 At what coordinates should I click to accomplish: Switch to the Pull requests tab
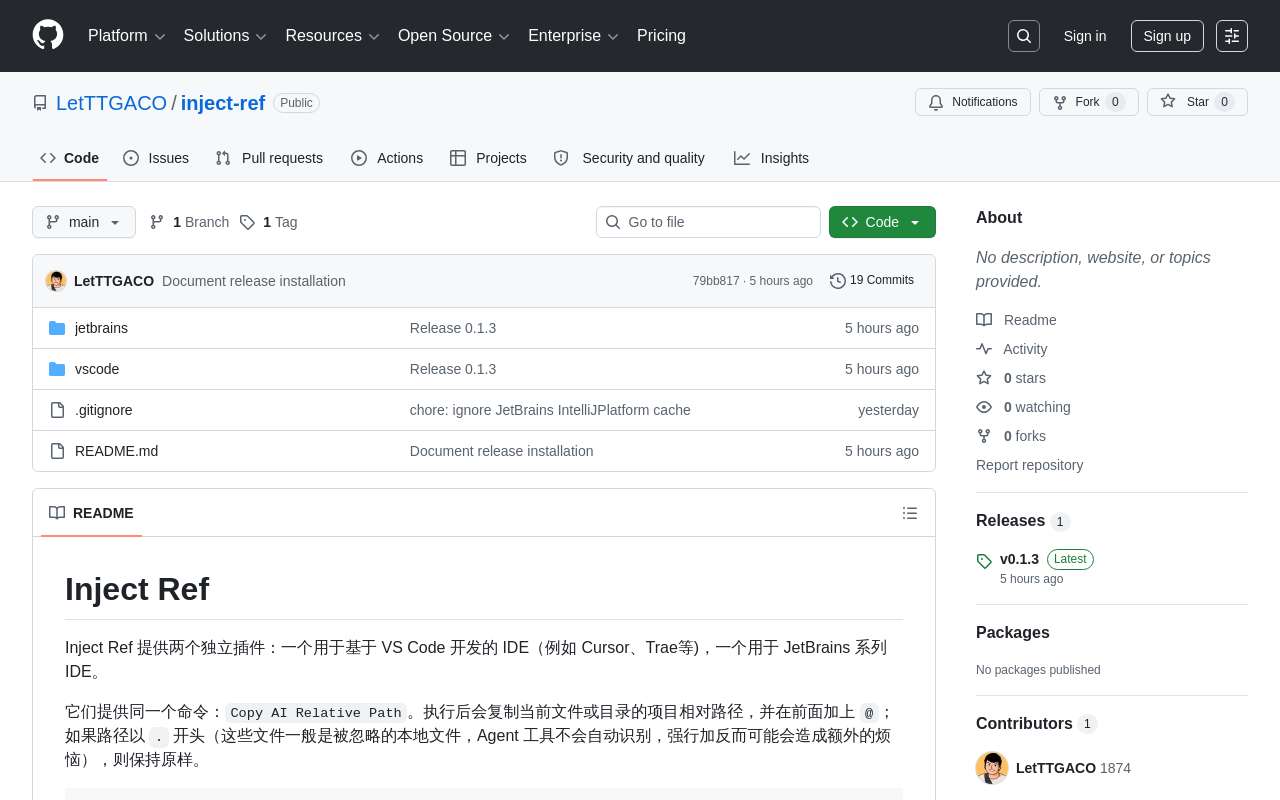tap(269, 158)
